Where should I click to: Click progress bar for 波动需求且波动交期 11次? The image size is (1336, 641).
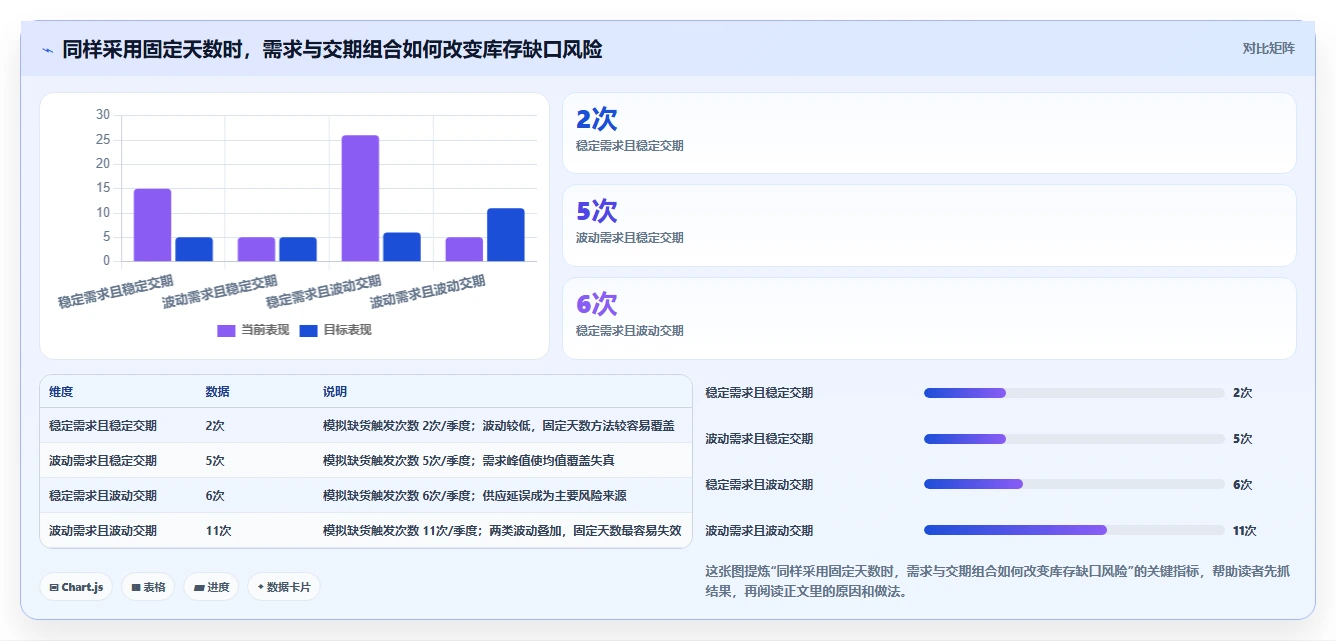pyautogui.click(x=1074, y=530)
